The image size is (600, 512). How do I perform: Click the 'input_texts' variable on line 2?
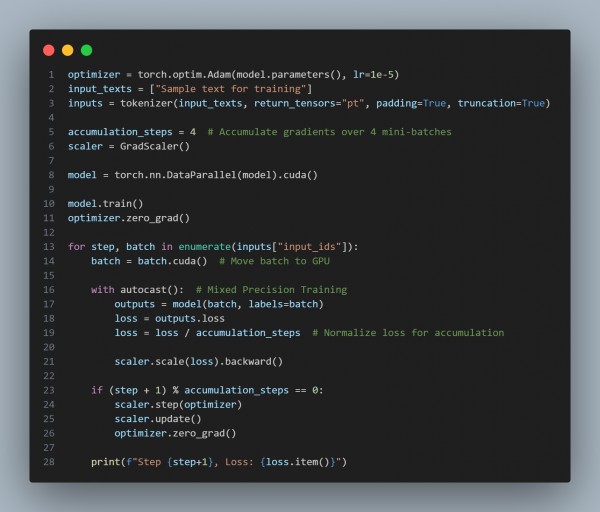(x=99, y=89)
